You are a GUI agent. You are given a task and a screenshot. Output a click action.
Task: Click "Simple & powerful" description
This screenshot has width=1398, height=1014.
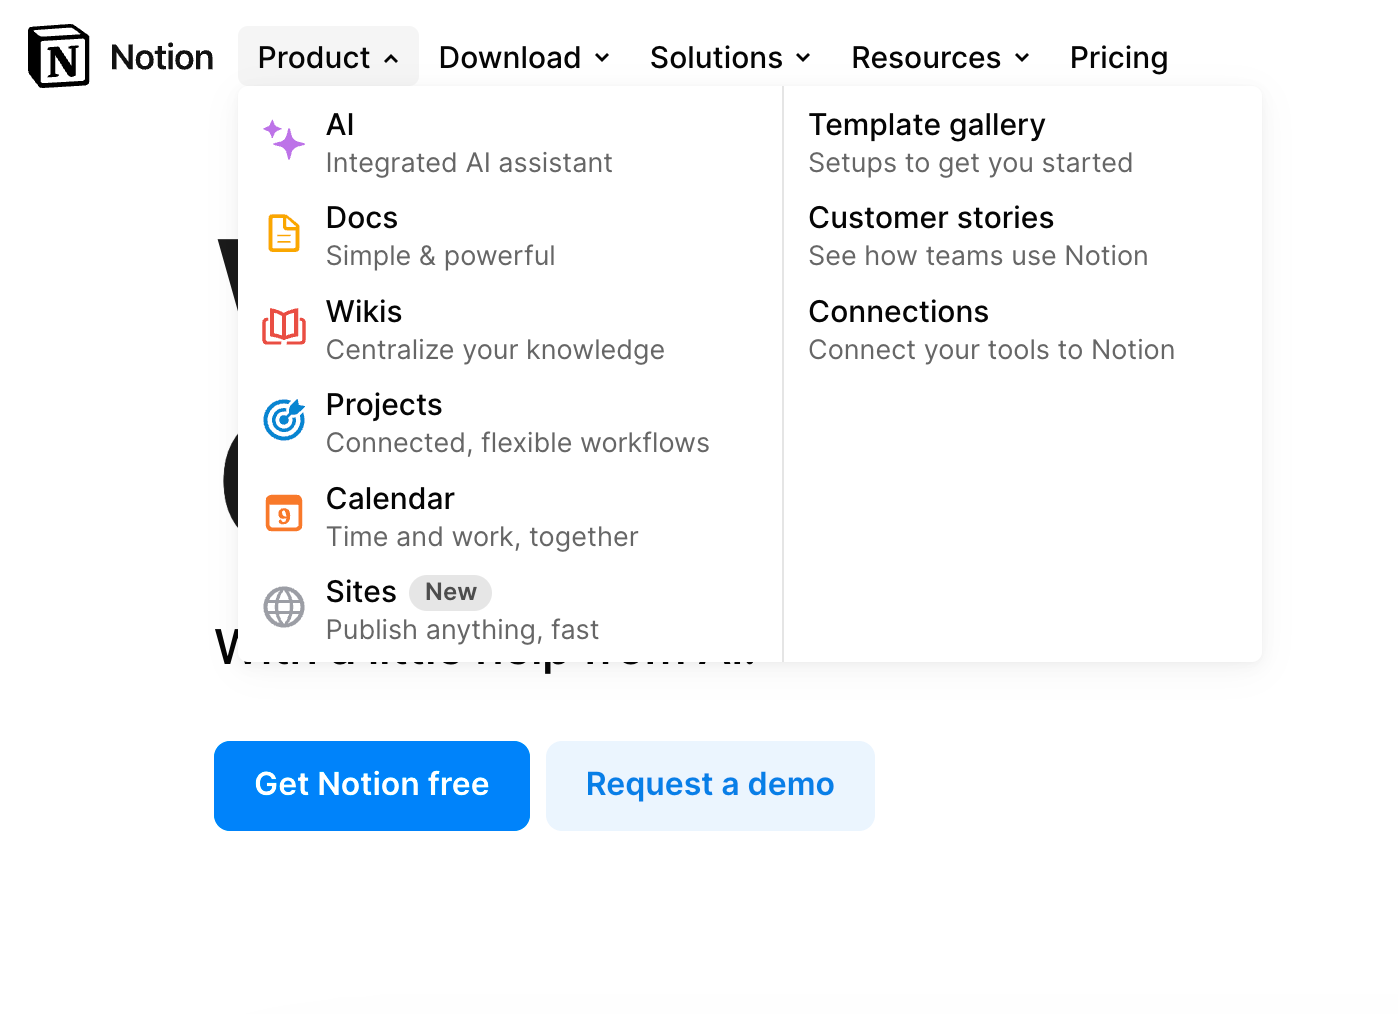pos(440,256)
